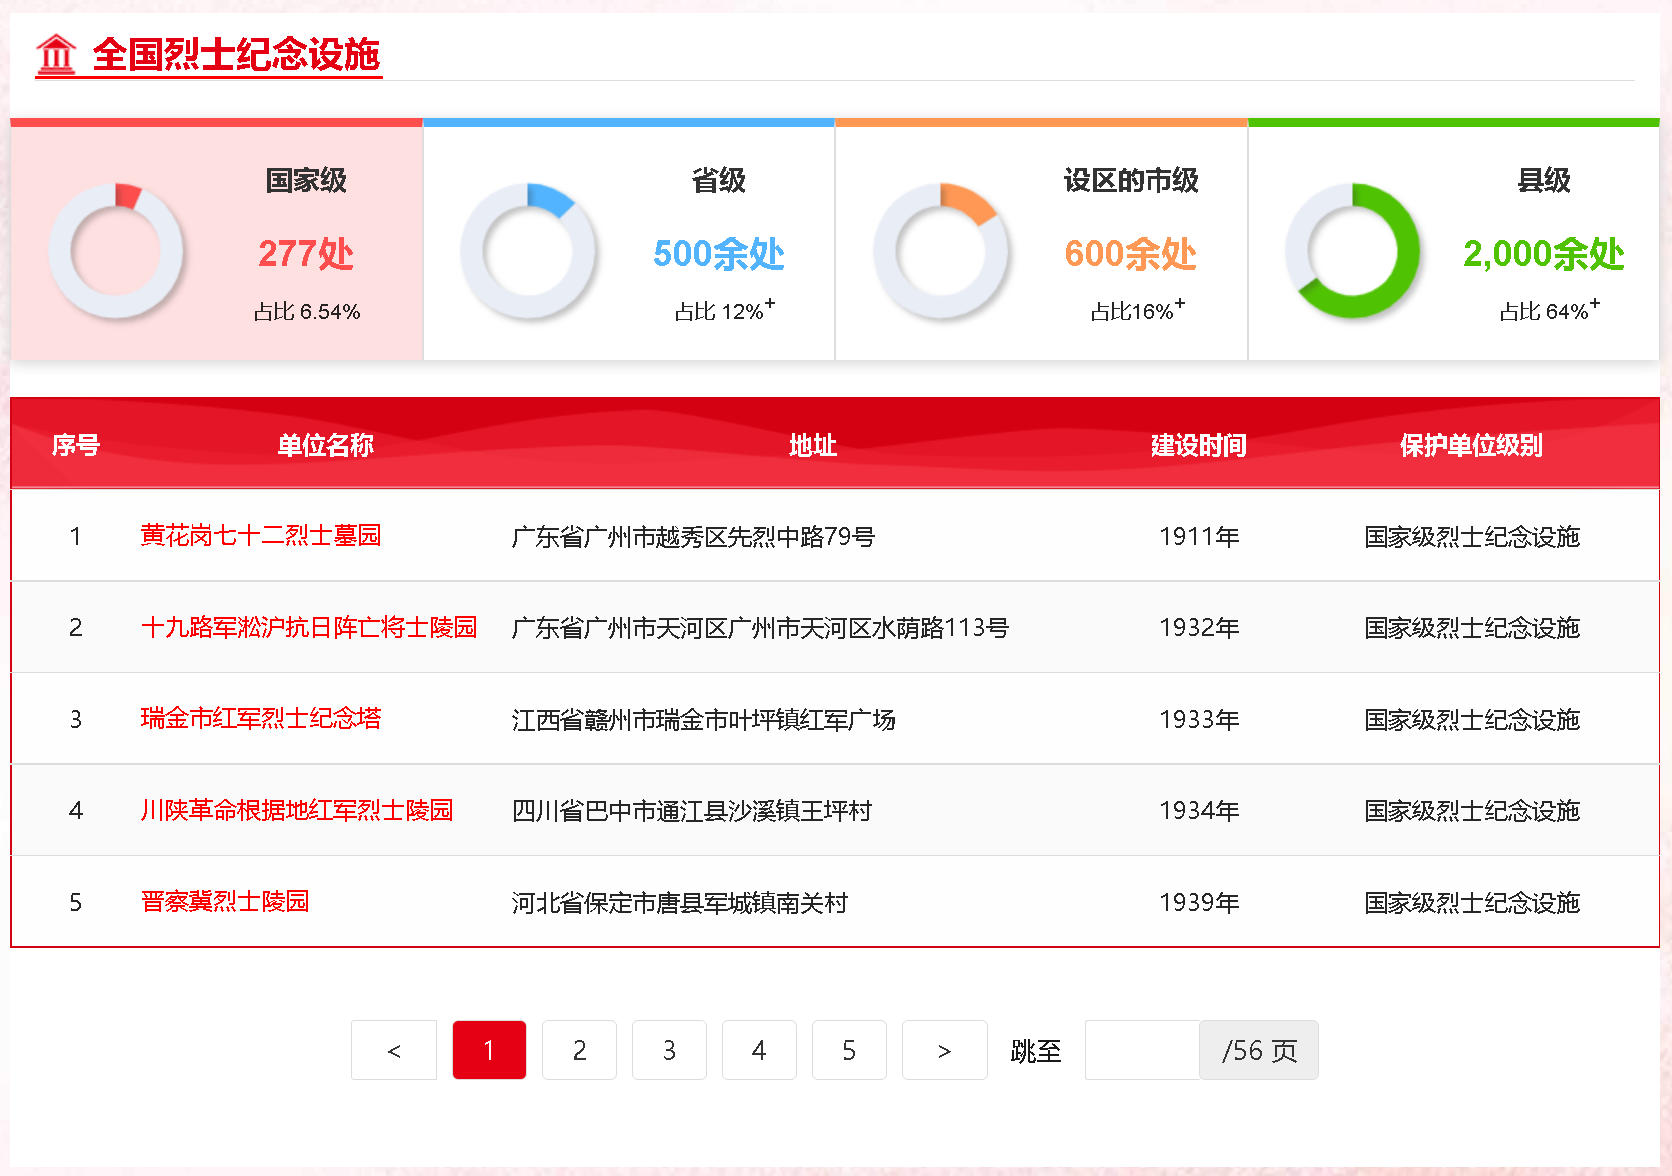Click the 跳至 page number input field

pos(1142,1050)
